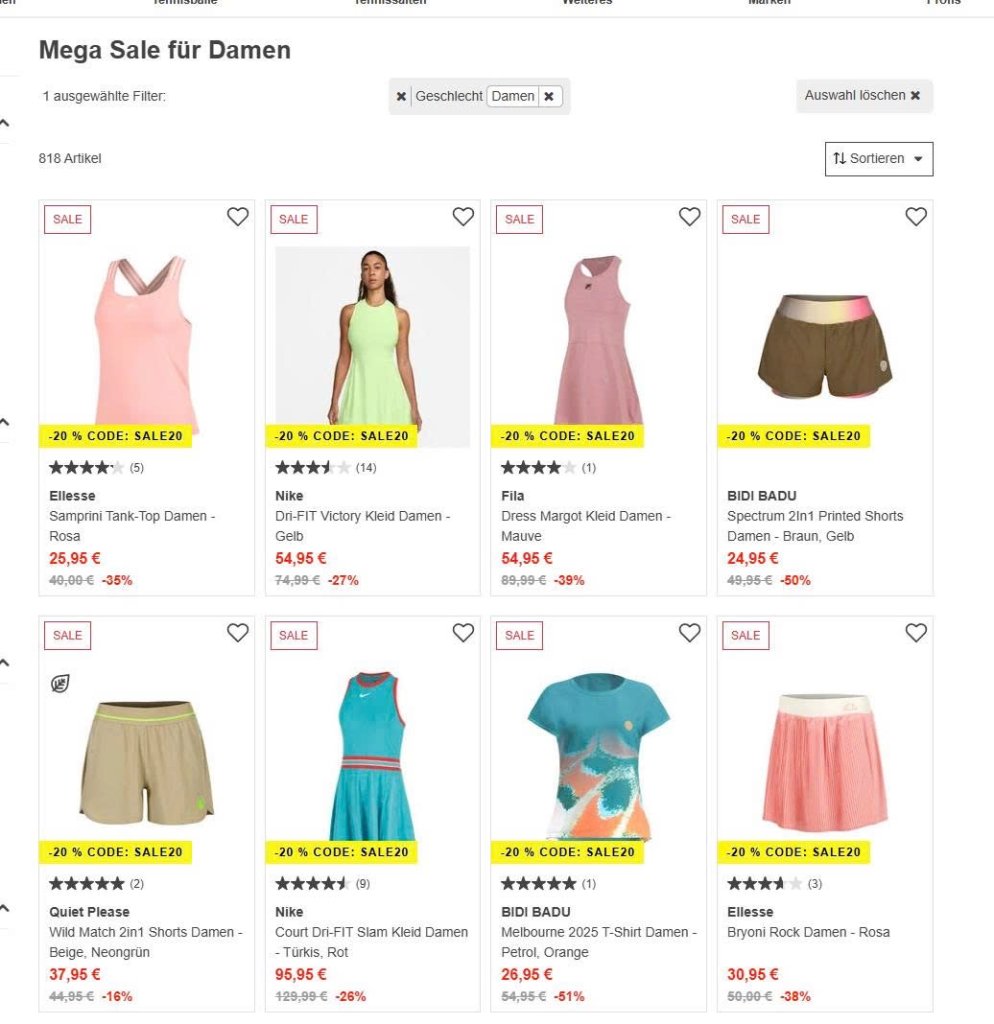View the brown BIDI BADU shorts image
Viewport: 994px width, 1024px height.
(x=825, y=346)
